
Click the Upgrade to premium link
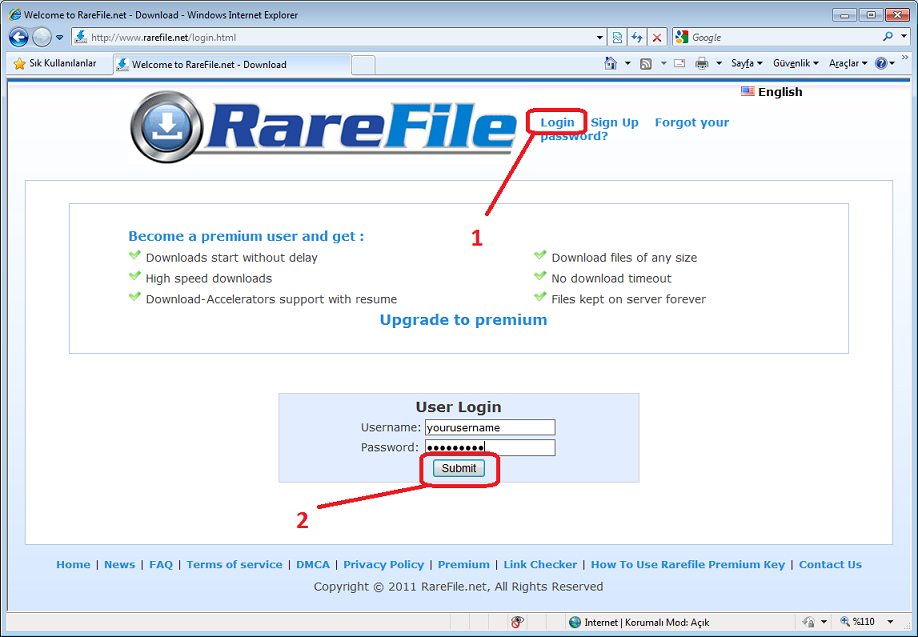tap(463, 320)
